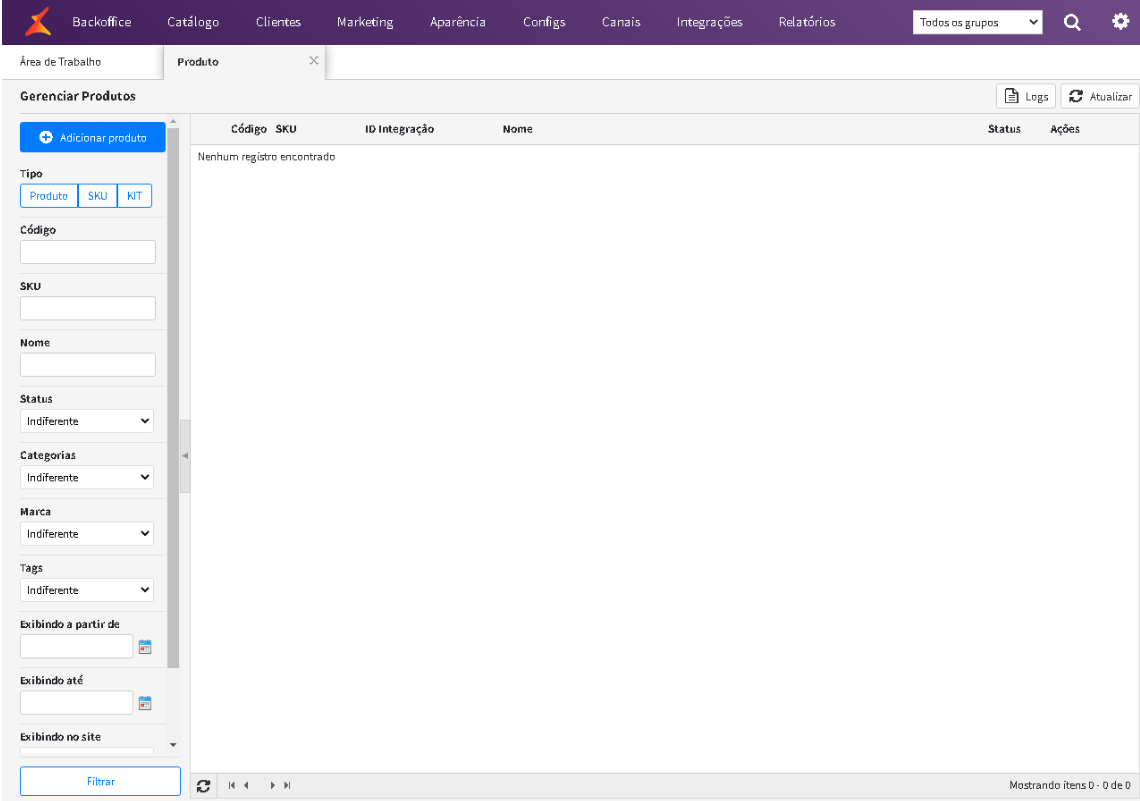The height and width of the screenshot is (801, 1140).
Task: Open the settings gear icon
Action: point(1120,22)
